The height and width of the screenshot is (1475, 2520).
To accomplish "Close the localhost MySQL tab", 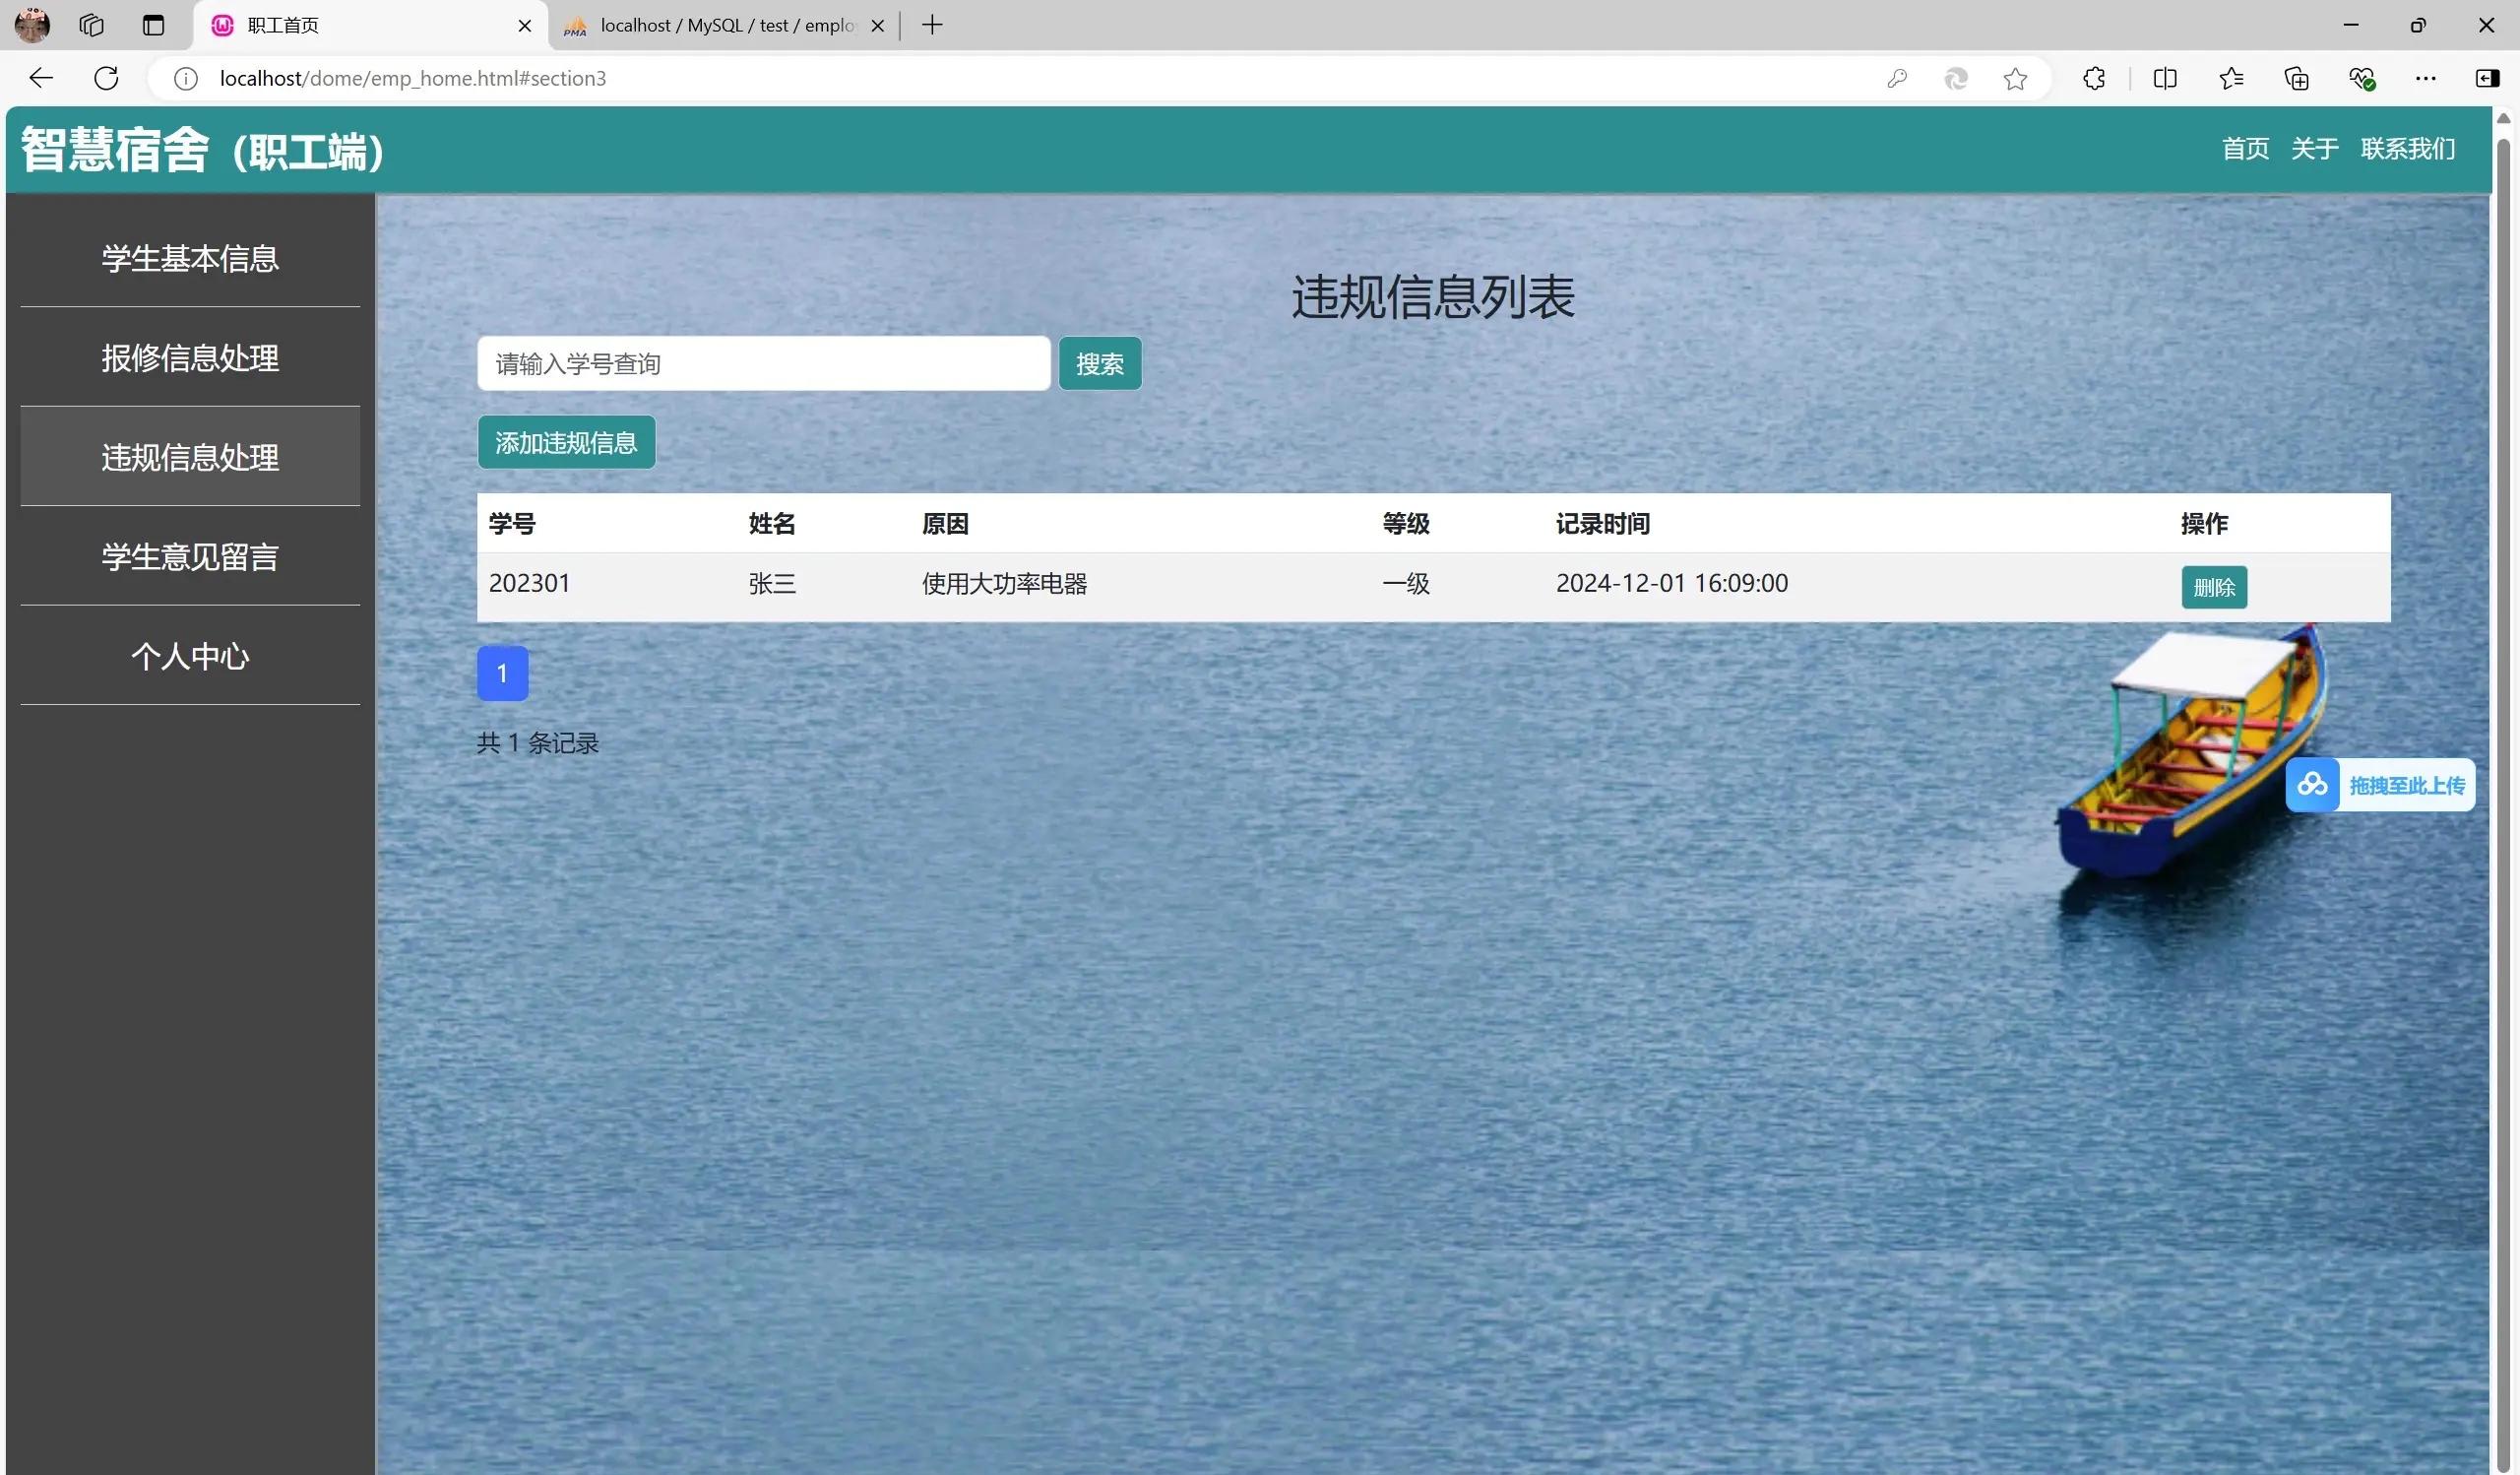I will click(877, 26).
